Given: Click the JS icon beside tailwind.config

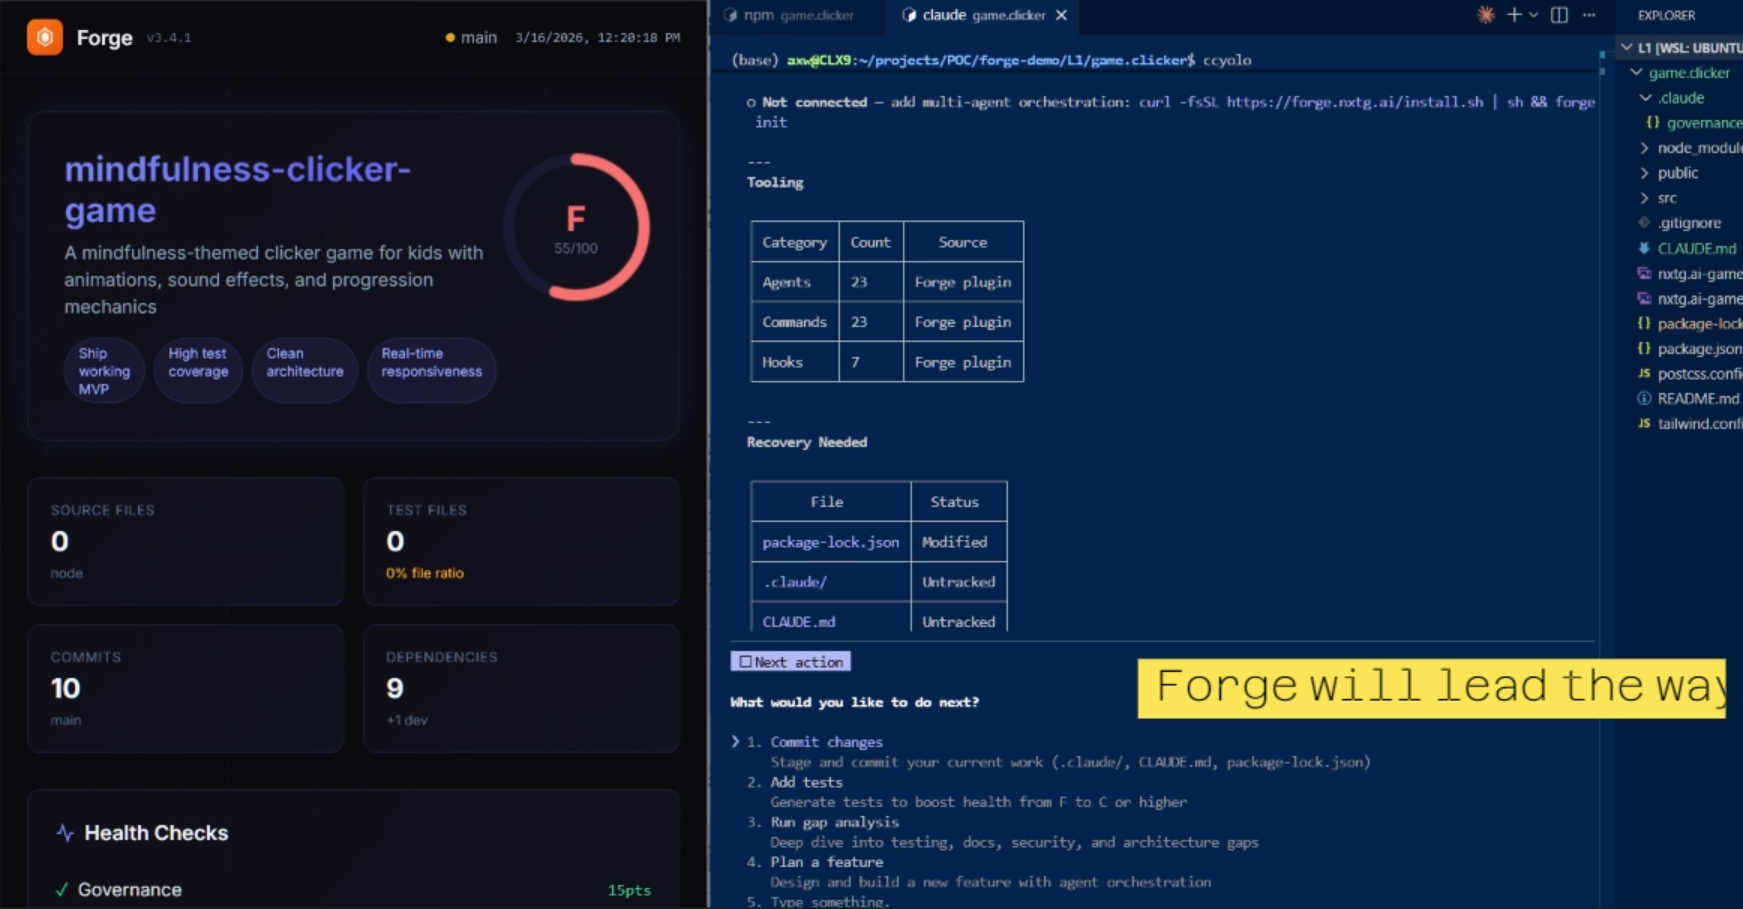Looking at the screenshot, I should click(1645, 423).
